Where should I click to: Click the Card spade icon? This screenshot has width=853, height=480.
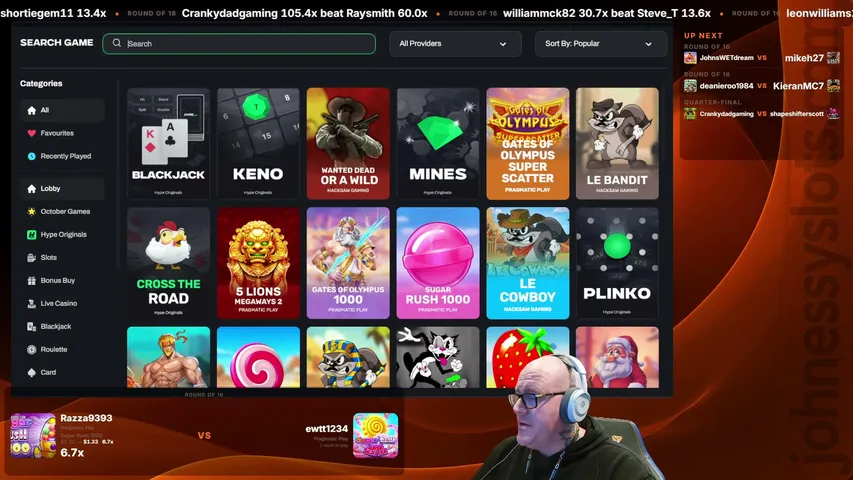pyautogui.click(x=32, y=372)
